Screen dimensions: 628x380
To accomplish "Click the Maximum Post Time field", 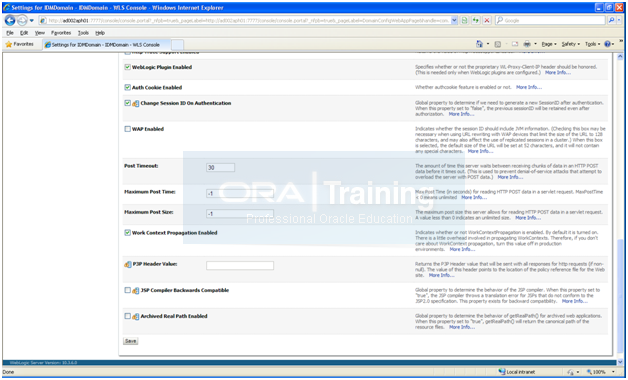I will point(240,193).
